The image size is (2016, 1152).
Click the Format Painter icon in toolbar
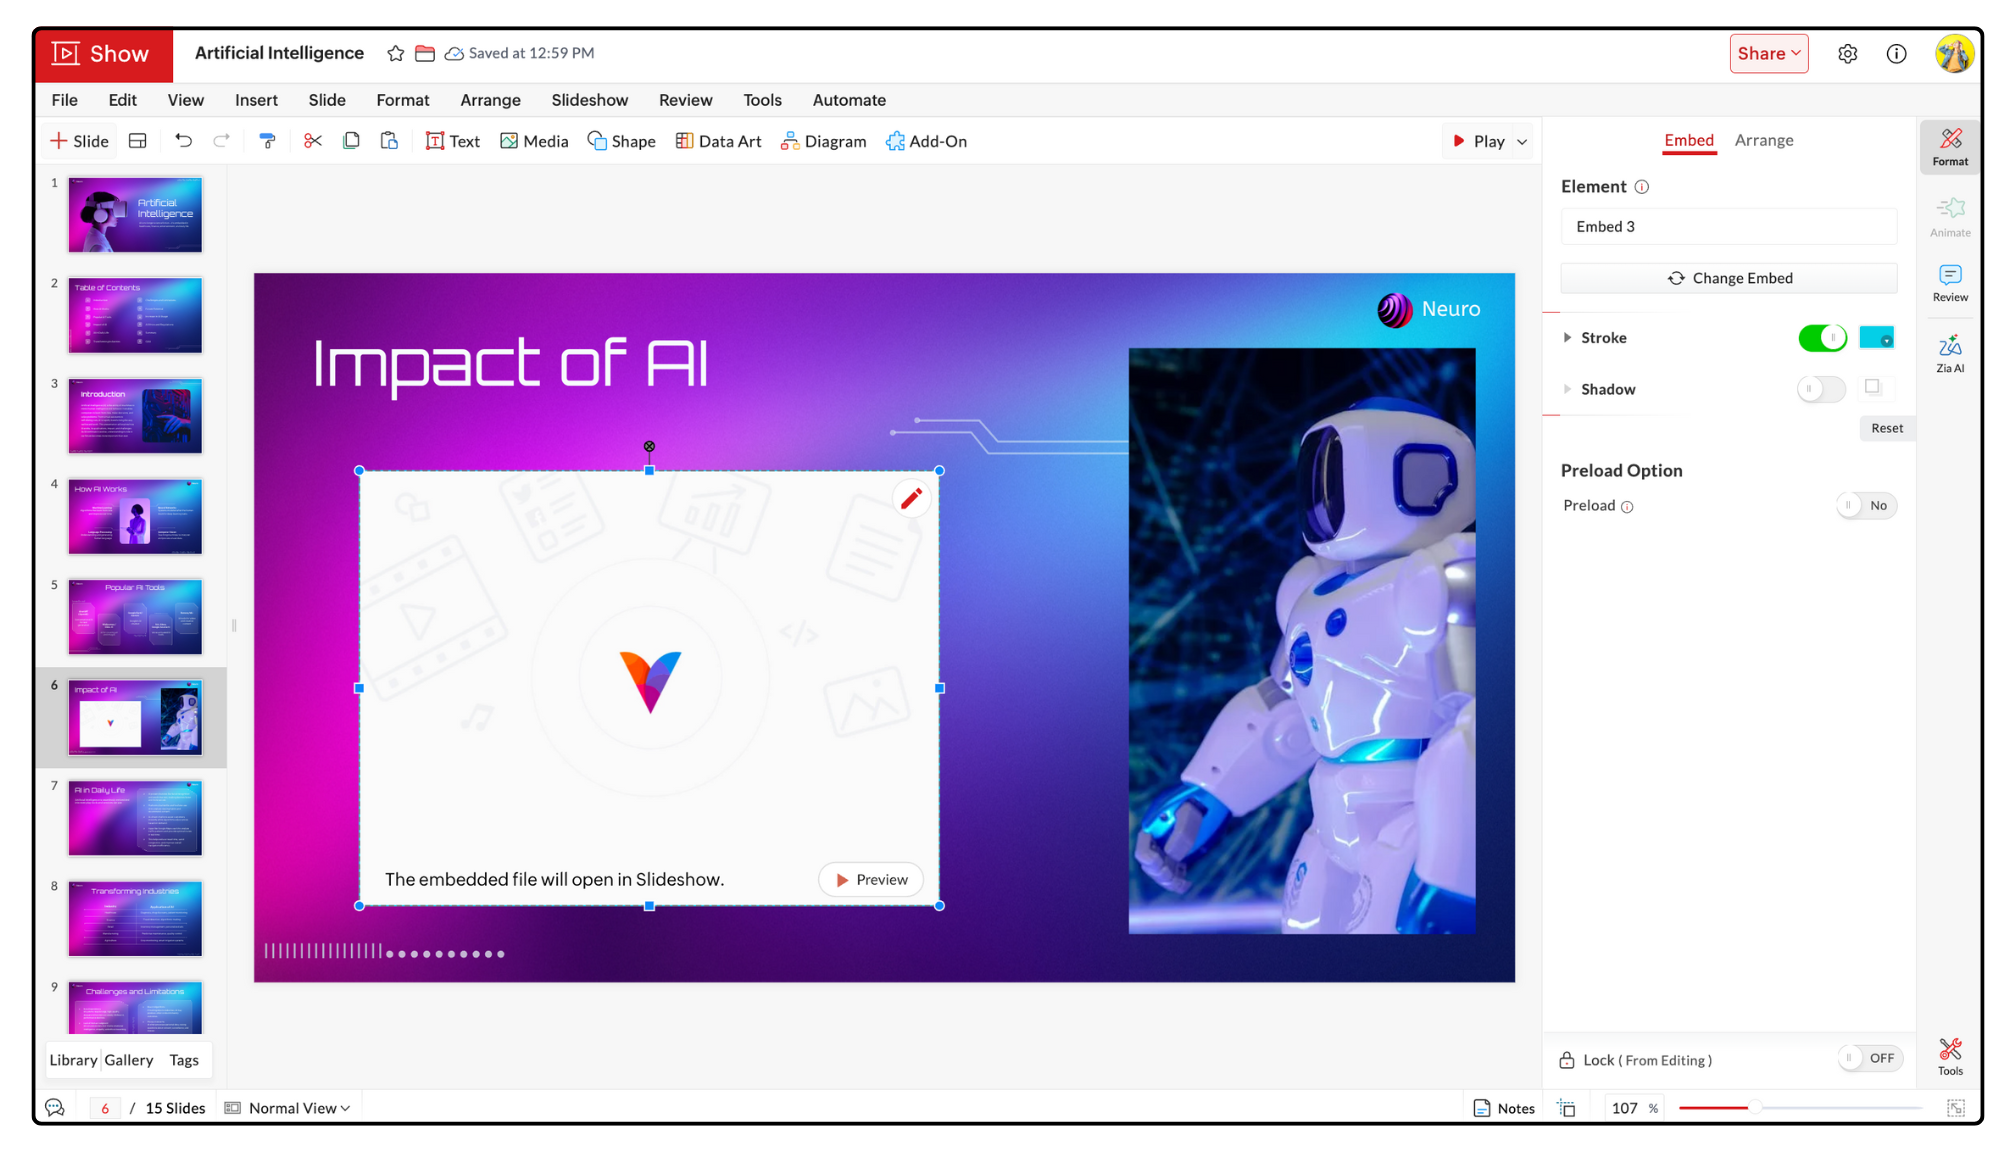(x=267, y=141)
